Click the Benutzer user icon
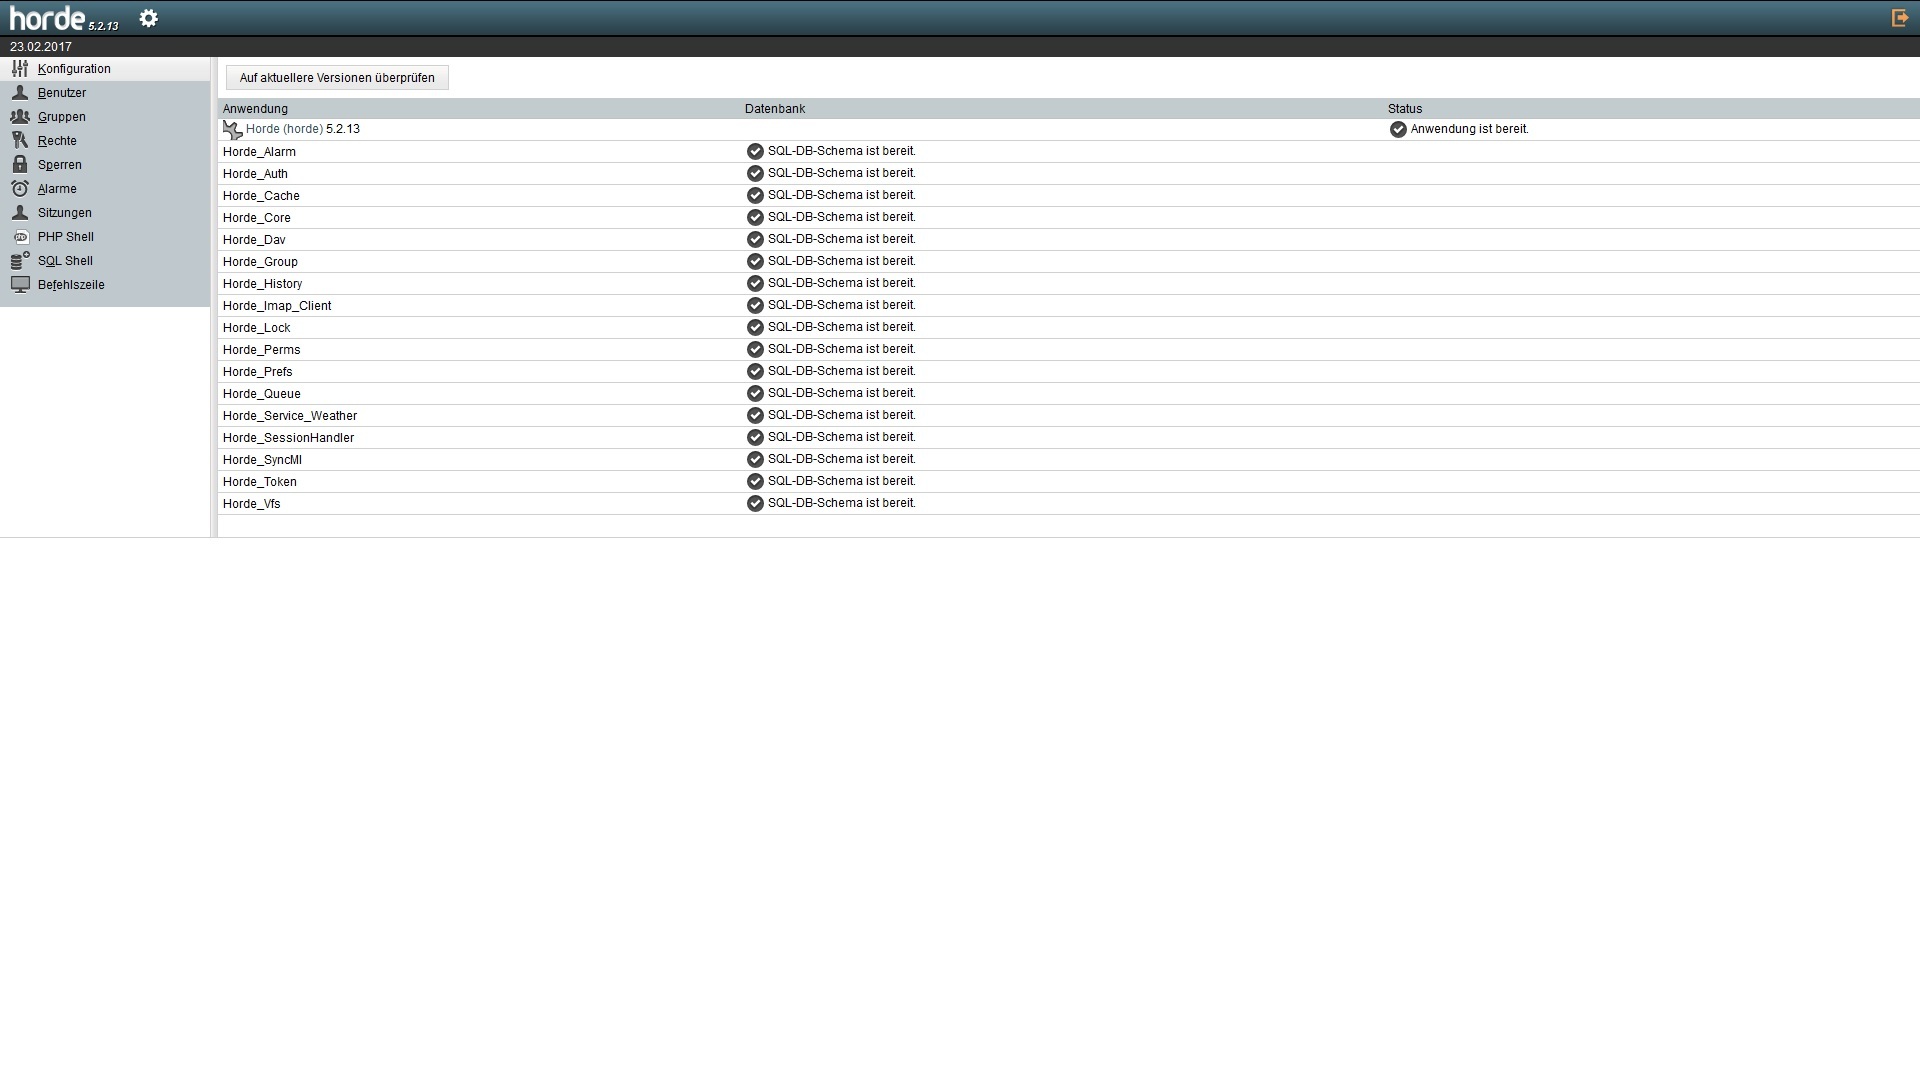The height and width of the screenshot is (1080, 1920). point(20,92)
